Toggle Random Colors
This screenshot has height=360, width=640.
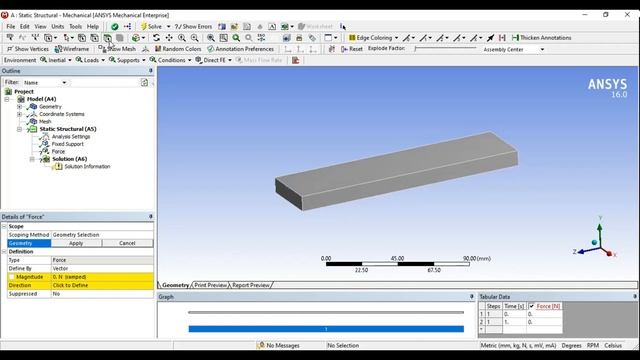pyautogui.click(x=178, y=49)
